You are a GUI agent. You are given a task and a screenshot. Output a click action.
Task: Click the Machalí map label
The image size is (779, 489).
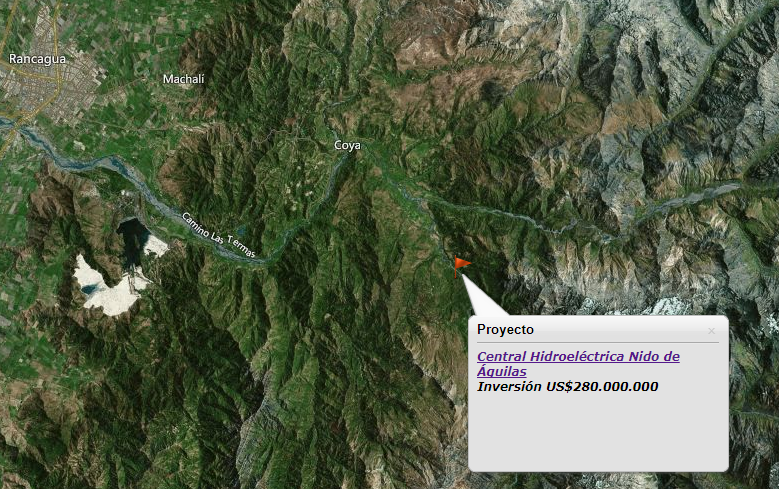(x=183, y=79)
